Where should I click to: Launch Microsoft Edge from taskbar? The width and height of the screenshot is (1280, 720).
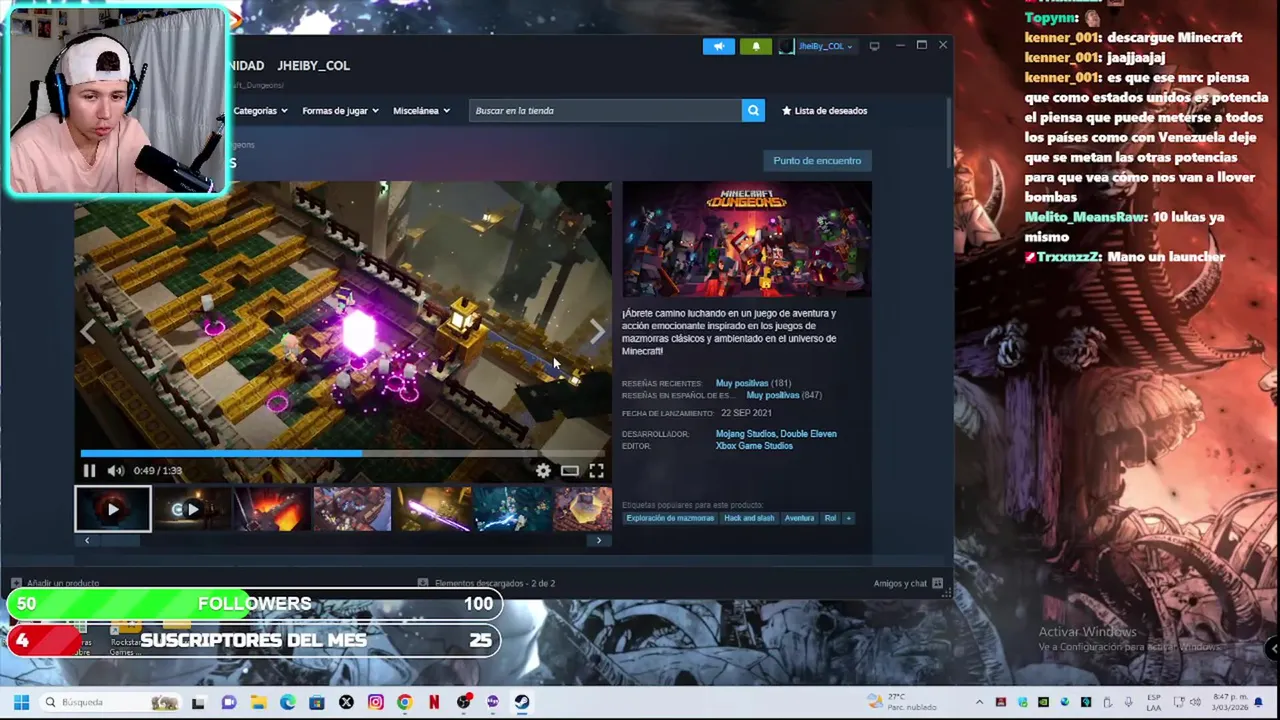point(288,702)
